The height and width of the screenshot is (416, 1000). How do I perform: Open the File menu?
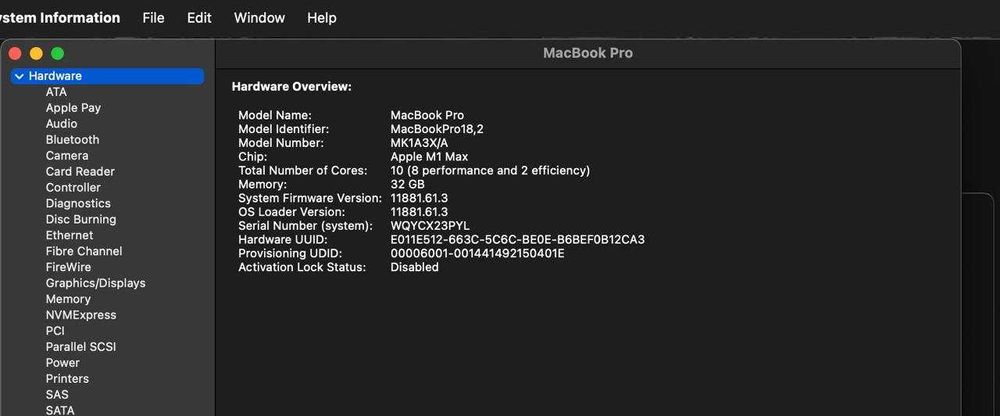click(x=153, y=18)
